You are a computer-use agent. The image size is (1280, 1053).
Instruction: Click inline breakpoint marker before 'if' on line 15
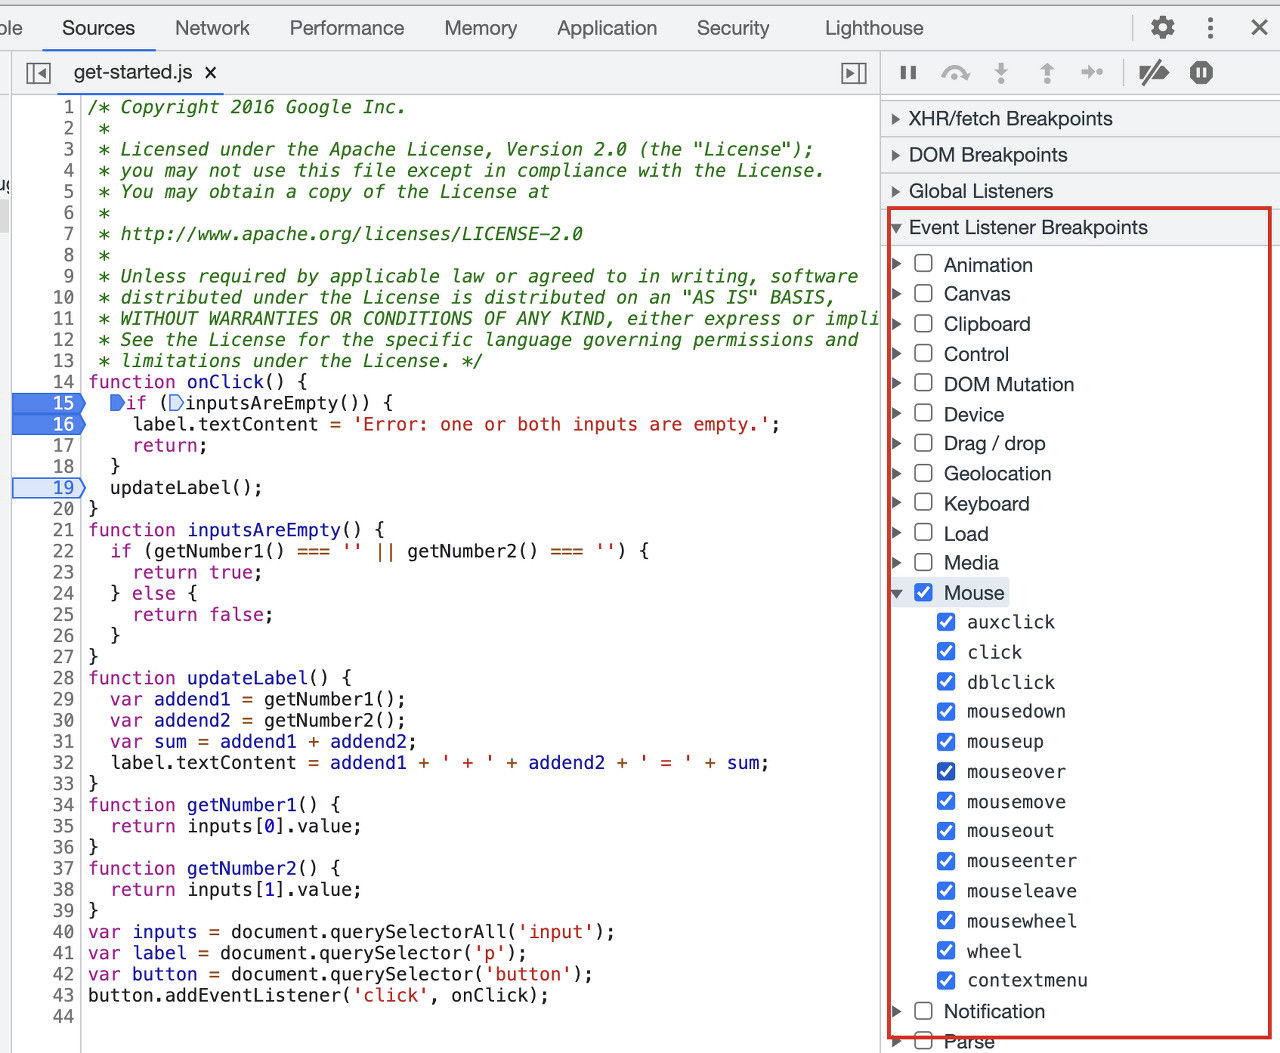tap(117, 403)
